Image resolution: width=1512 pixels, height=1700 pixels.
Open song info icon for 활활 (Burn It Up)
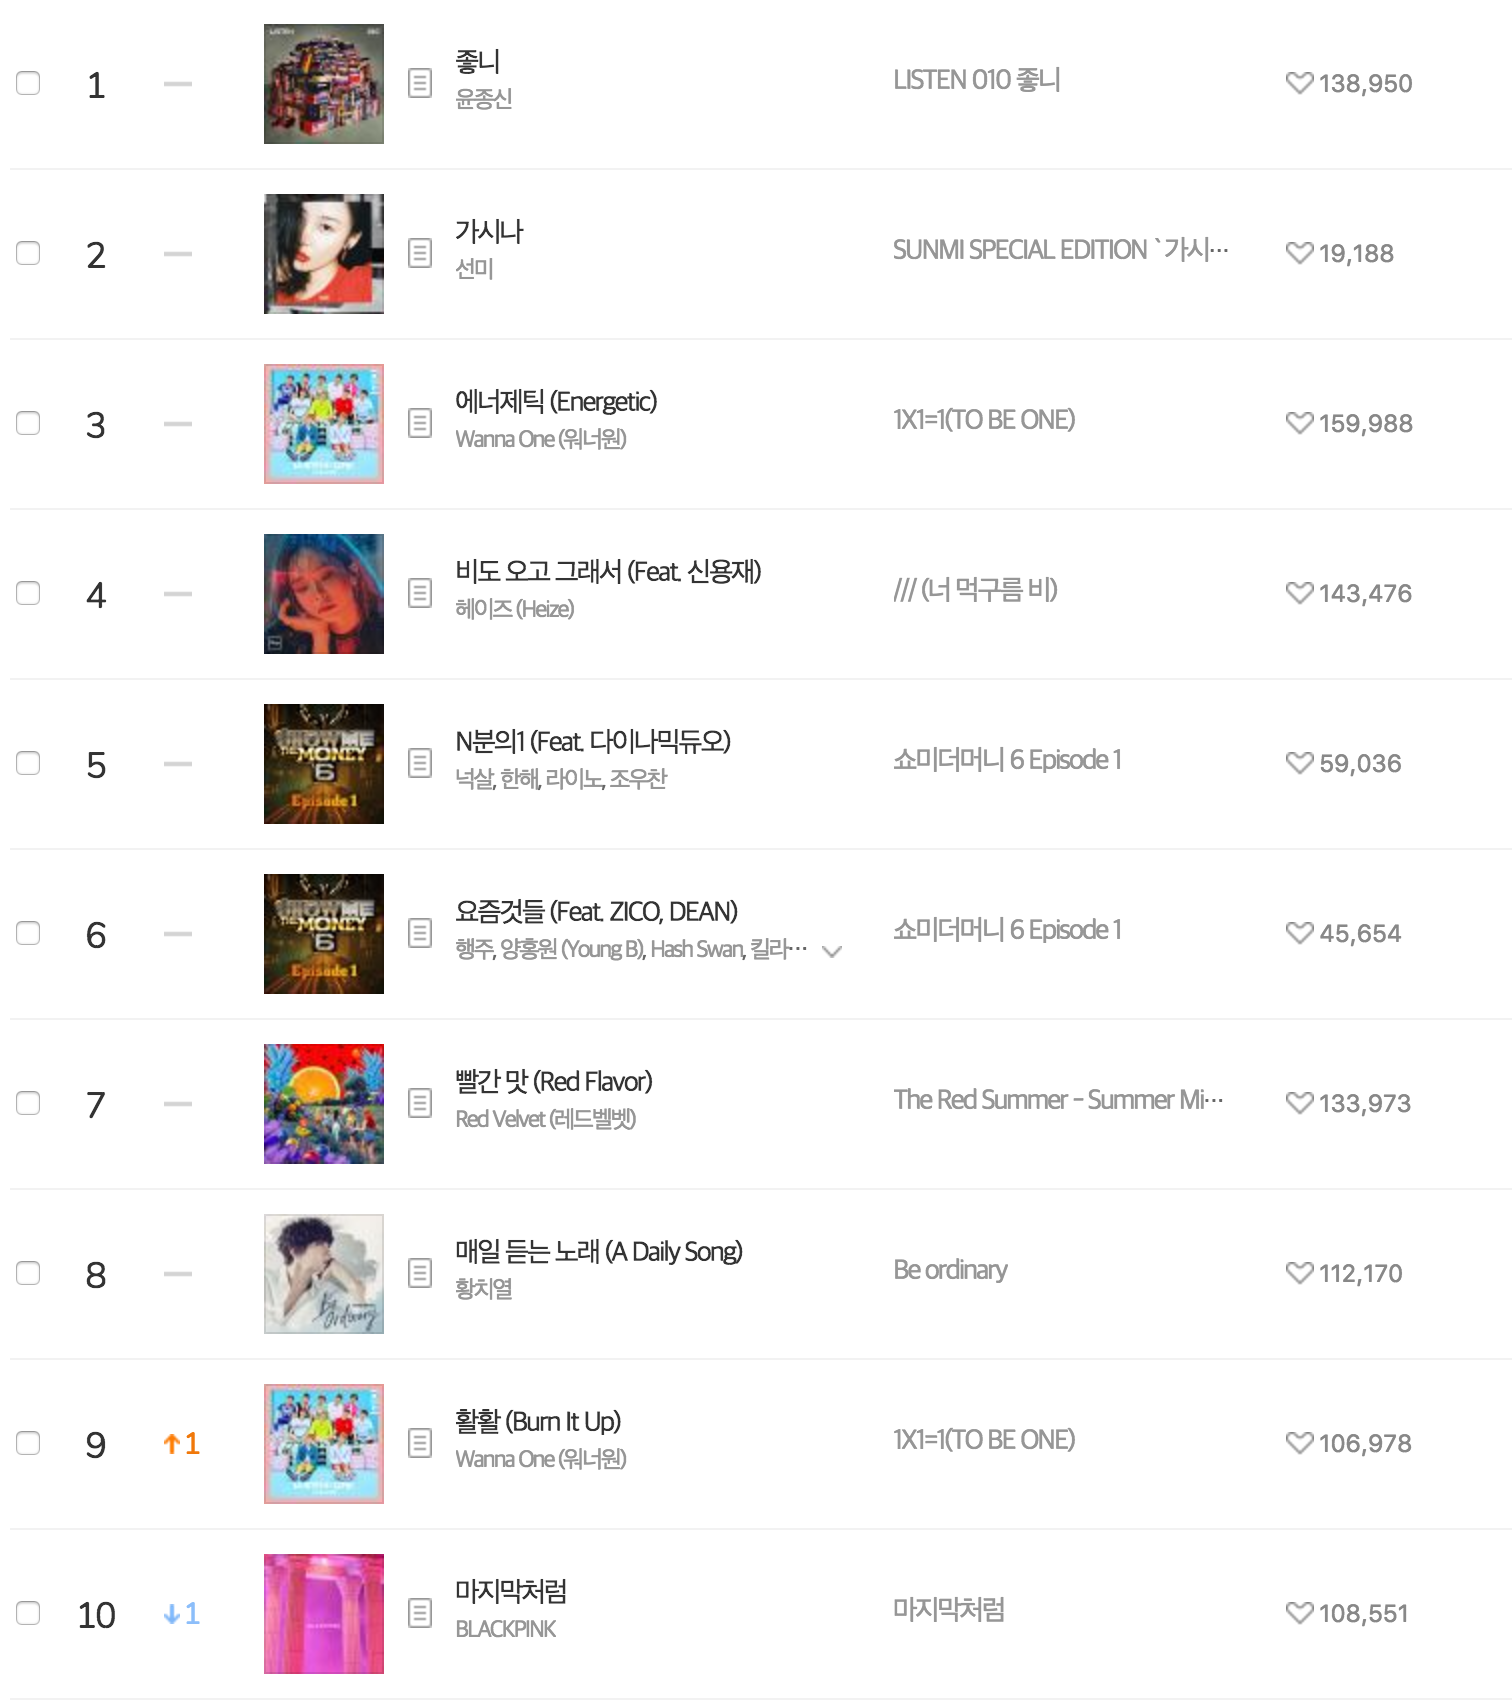420,1444
